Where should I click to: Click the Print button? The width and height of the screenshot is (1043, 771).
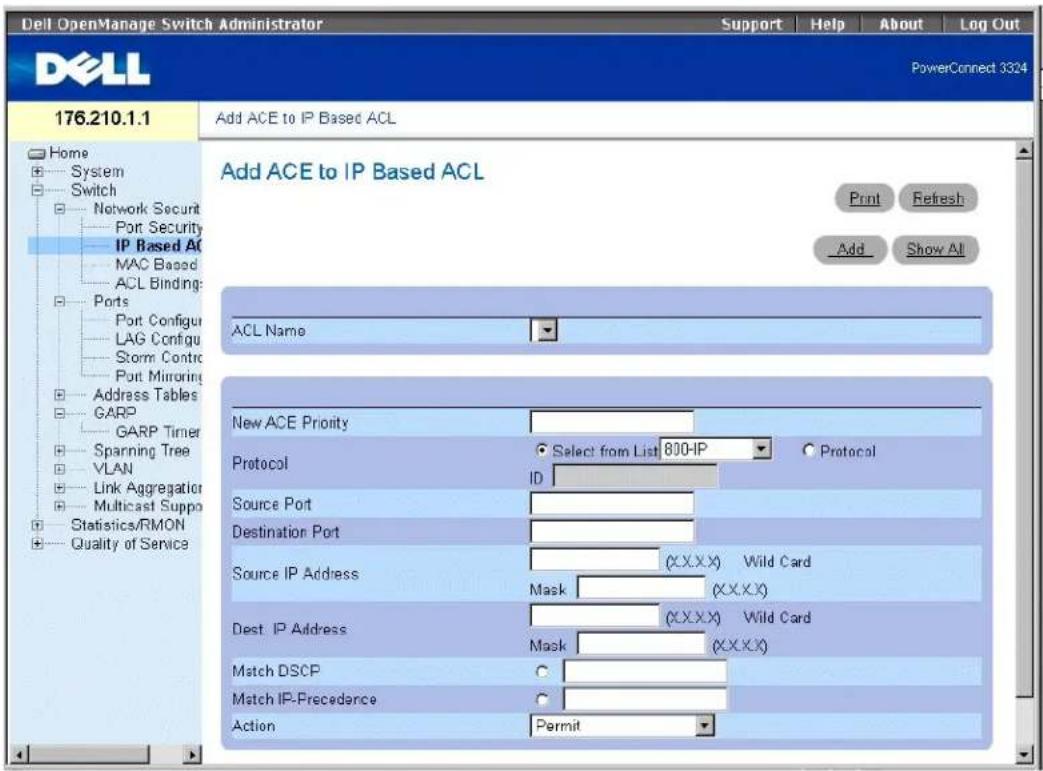pyautogui.click(x=864, y=198)
